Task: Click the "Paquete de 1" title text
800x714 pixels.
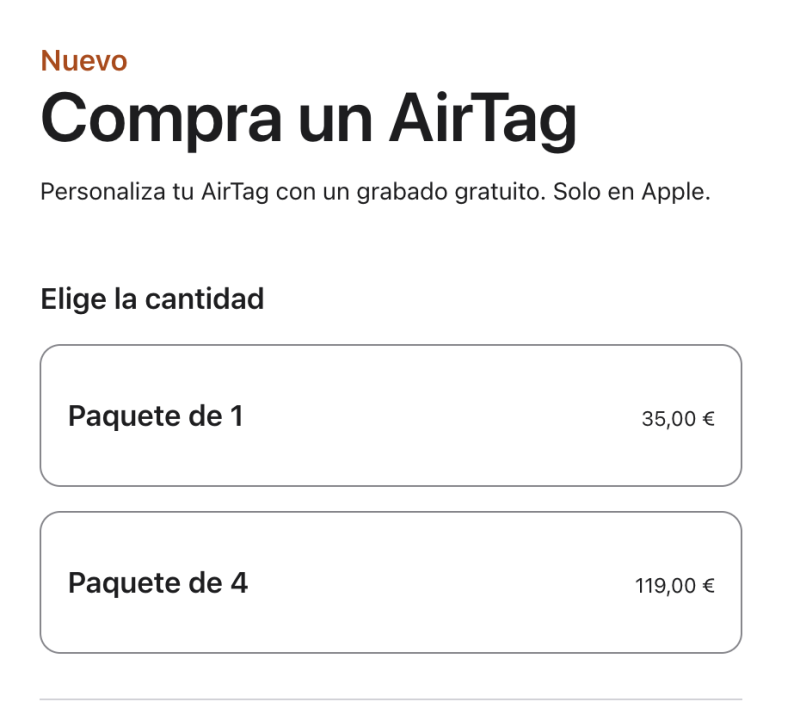Action: pos(155,416)
